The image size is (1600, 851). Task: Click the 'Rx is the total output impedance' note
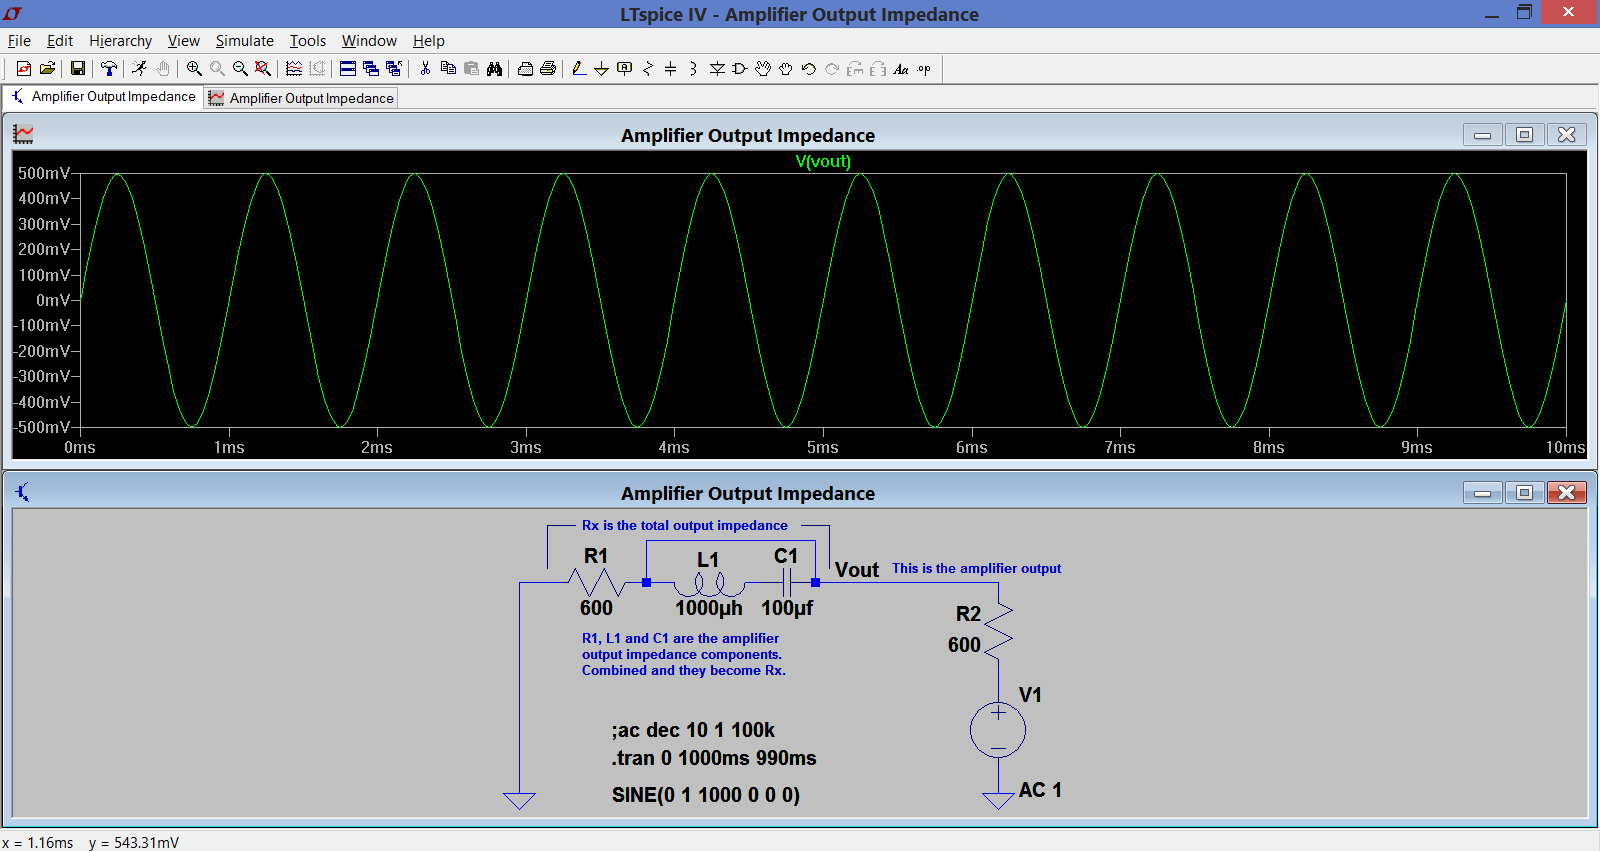coord(685,525)
